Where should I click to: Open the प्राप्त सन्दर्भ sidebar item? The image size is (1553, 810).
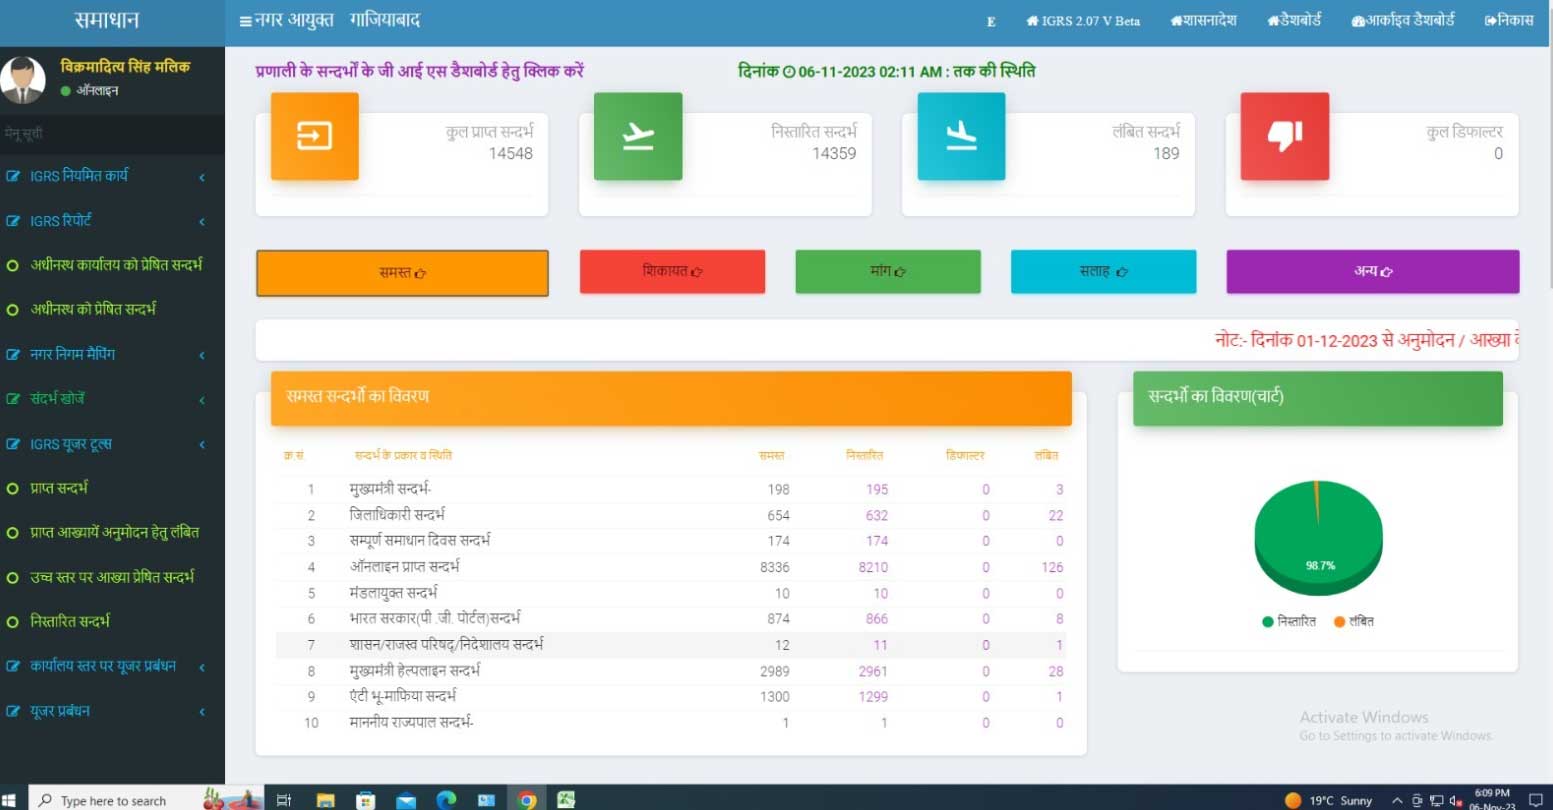pos(59,488)
